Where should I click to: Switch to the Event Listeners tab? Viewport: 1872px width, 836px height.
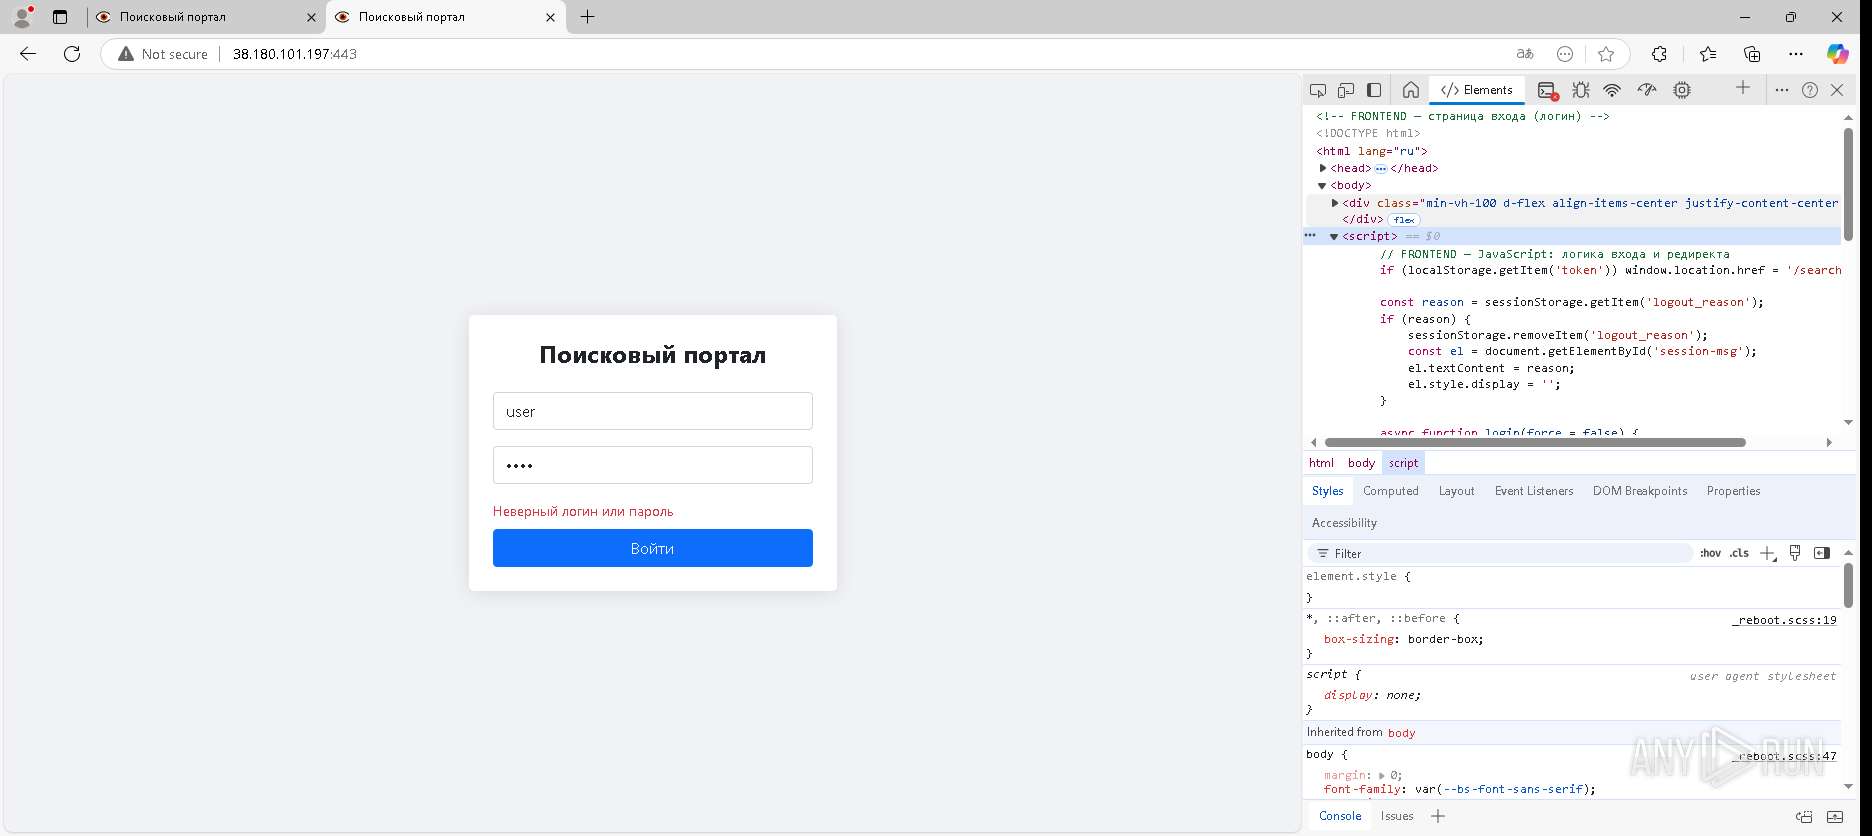click(1534, 491)
